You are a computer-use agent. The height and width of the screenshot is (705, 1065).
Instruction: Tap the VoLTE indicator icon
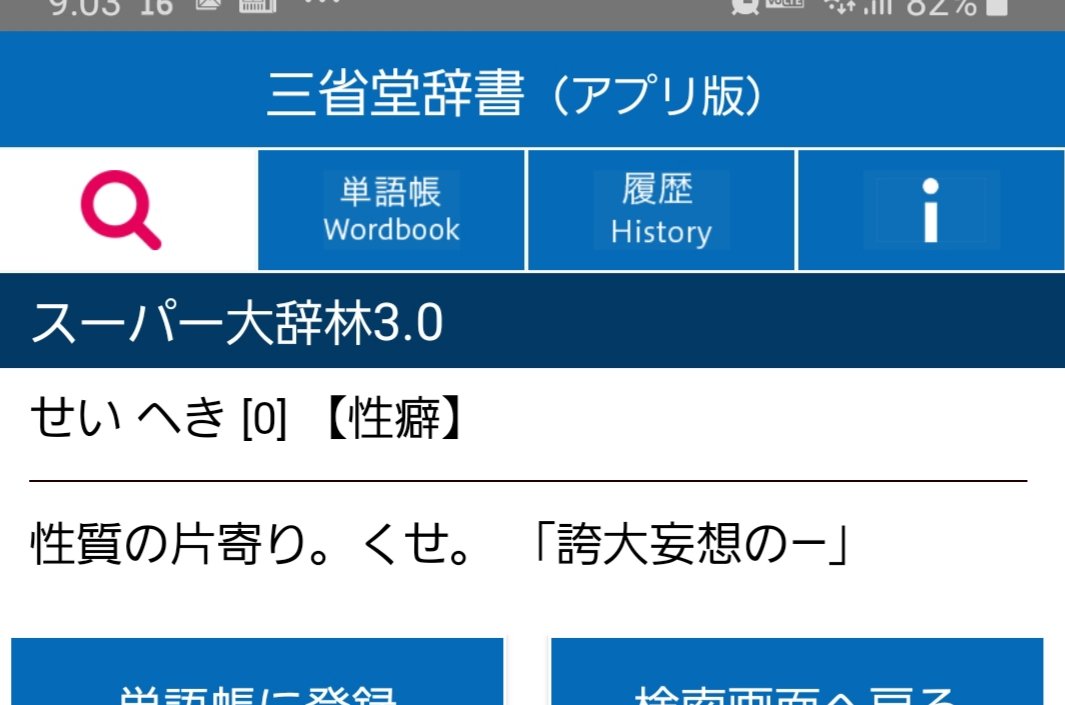(x=785, y=8)
